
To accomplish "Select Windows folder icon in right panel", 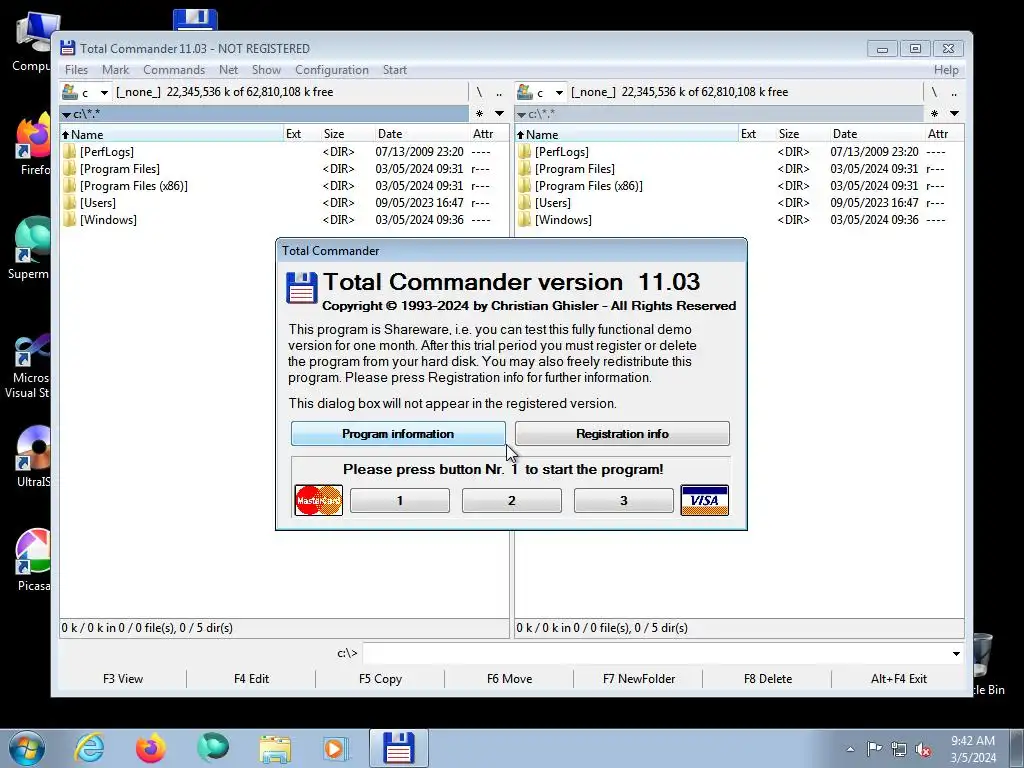I will click(x=524, y=219).
